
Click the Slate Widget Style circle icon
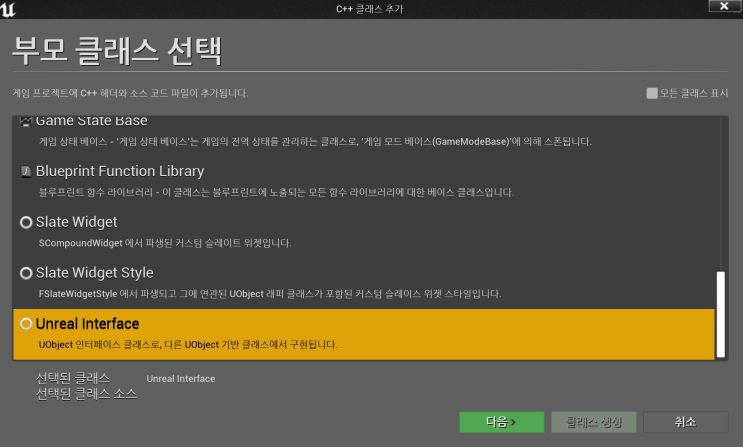(26, 273)
